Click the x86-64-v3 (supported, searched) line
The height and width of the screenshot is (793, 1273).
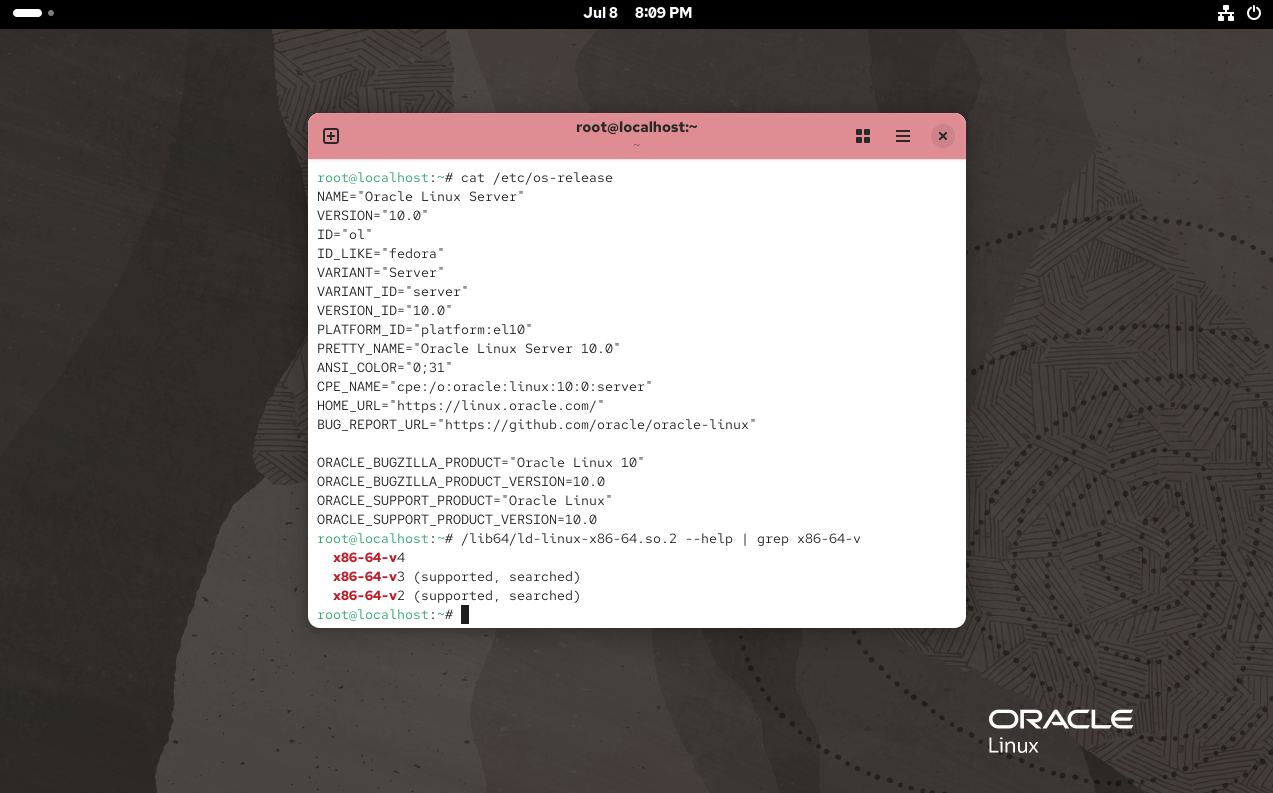coord(457,577)
